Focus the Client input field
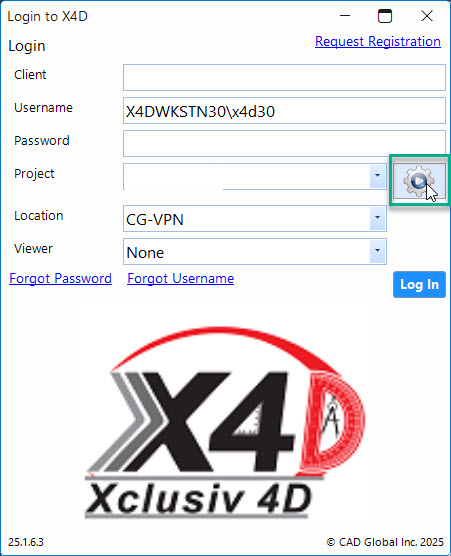This screenshot has height=556, width=451. [x=284, y=77]
